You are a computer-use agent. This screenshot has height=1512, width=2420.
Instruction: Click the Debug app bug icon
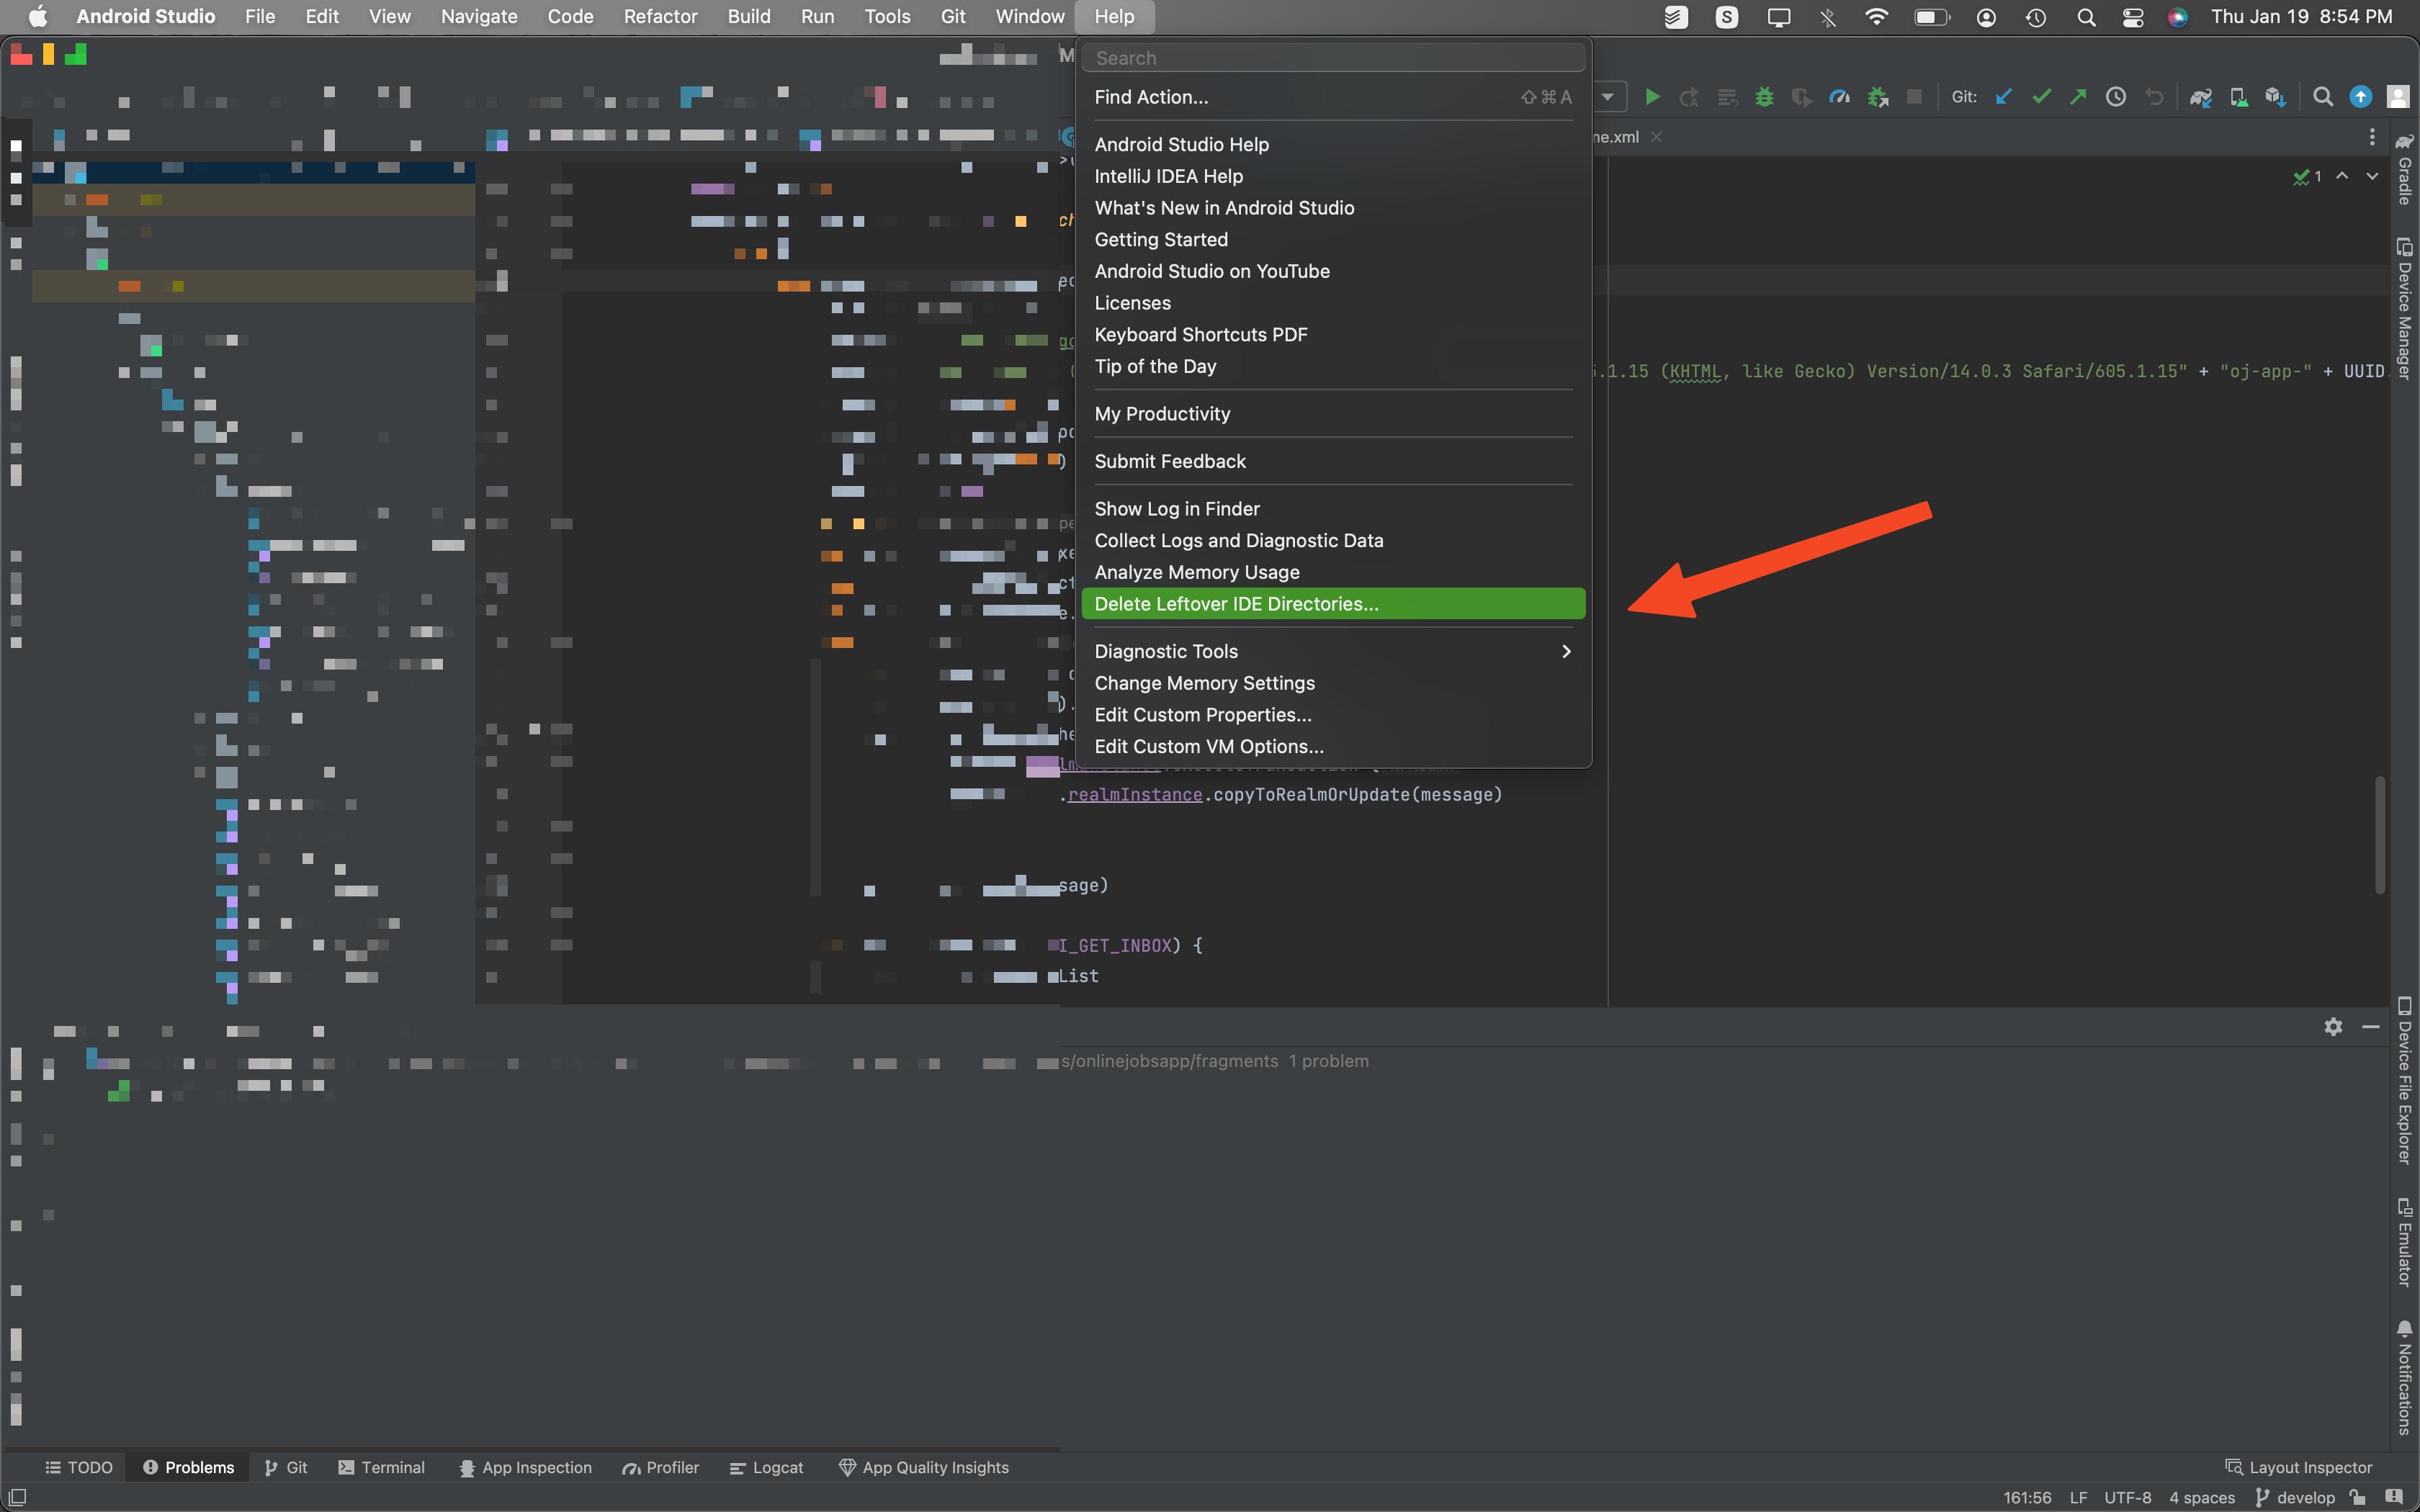pos(1764,97)
